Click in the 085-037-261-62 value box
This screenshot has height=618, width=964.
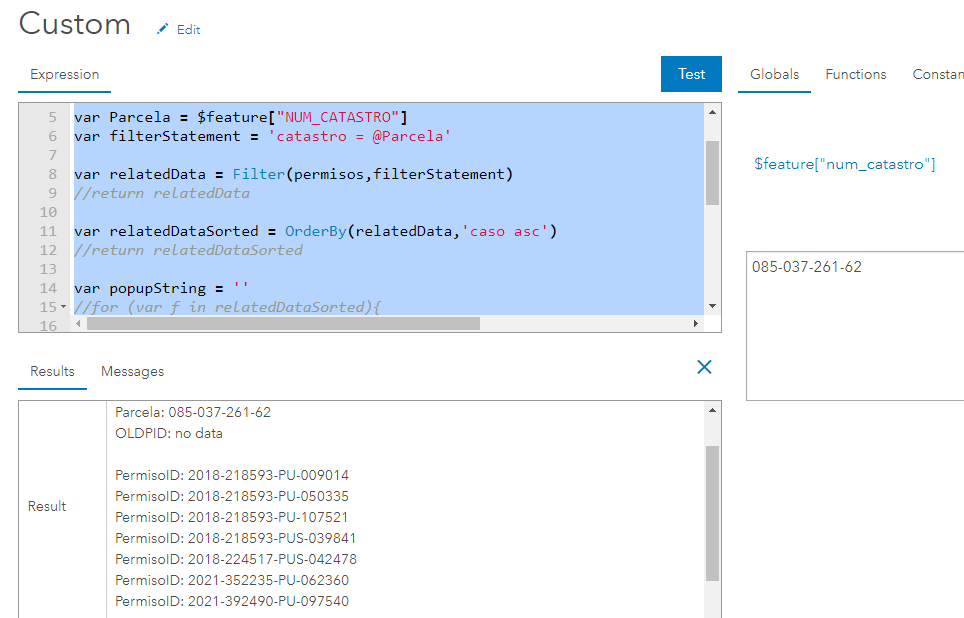tap(855, 325)
